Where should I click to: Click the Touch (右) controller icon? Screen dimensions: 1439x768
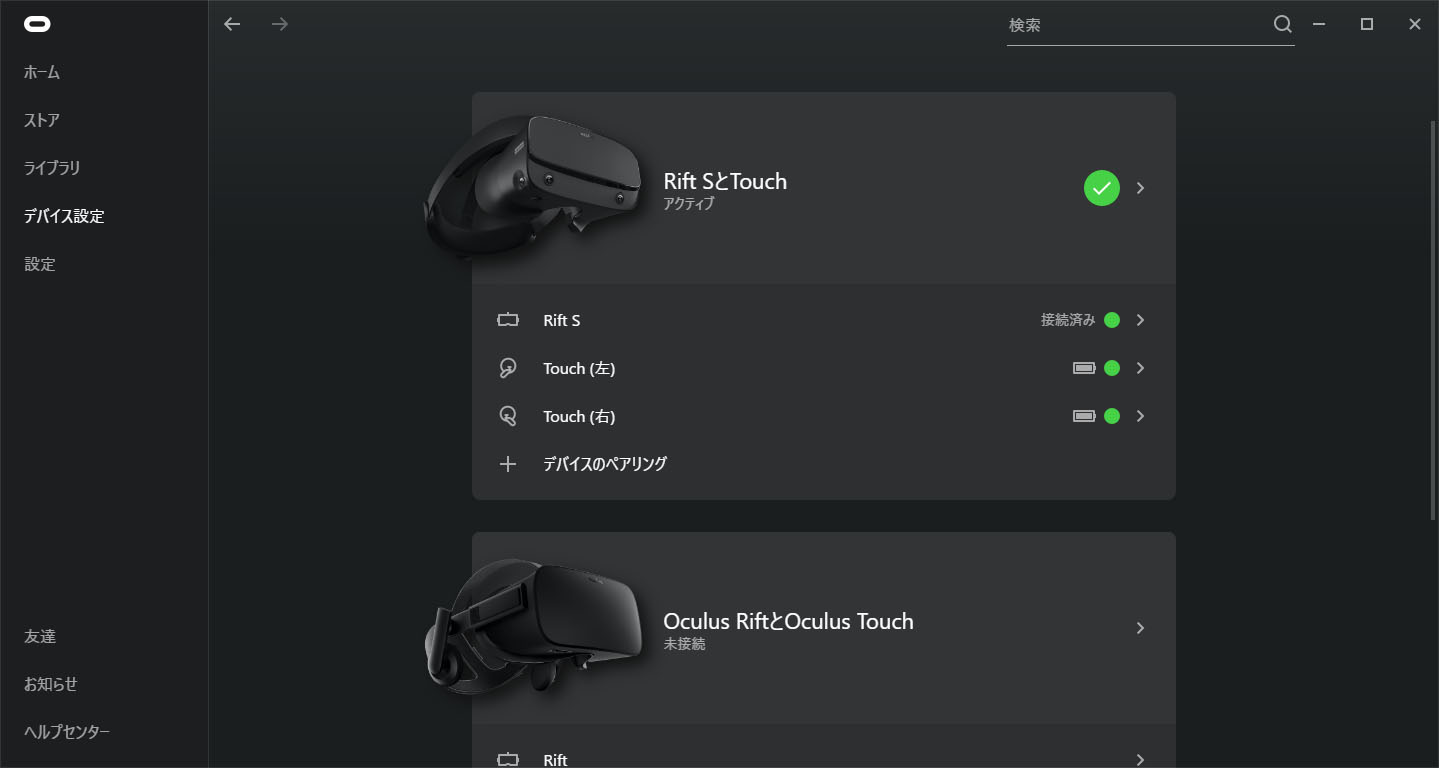pos(508,416)
